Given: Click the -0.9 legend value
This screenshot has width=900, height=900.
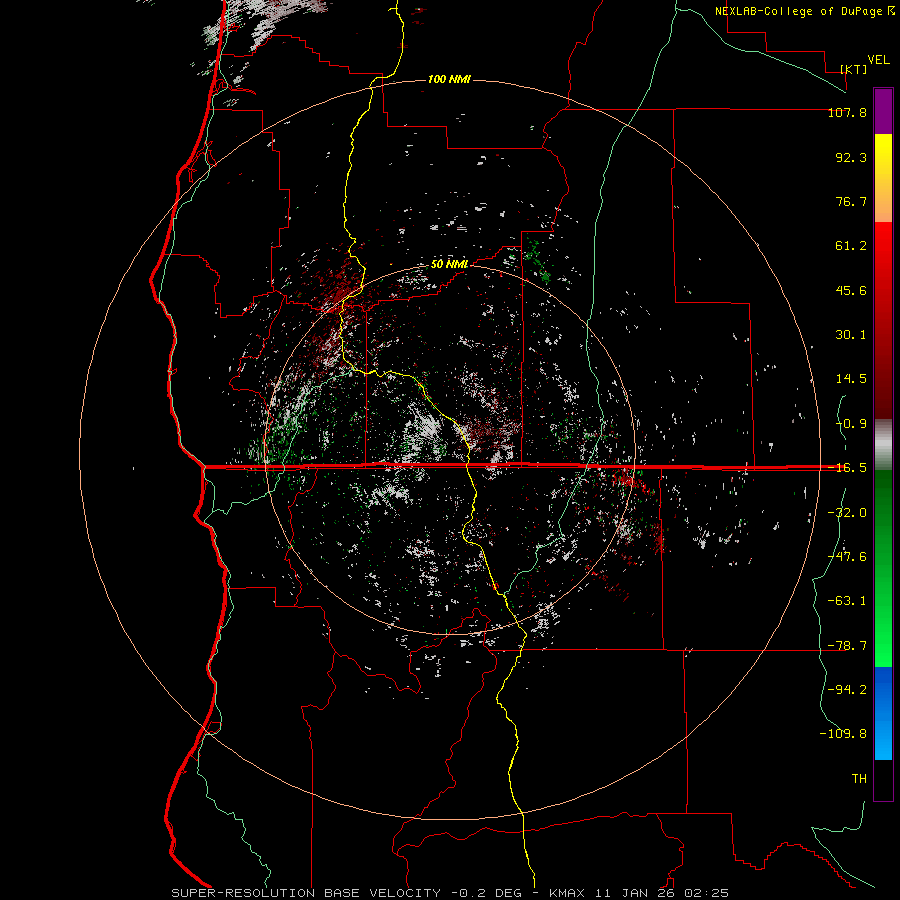Looking at the screenshot, I should coord(851,424).
